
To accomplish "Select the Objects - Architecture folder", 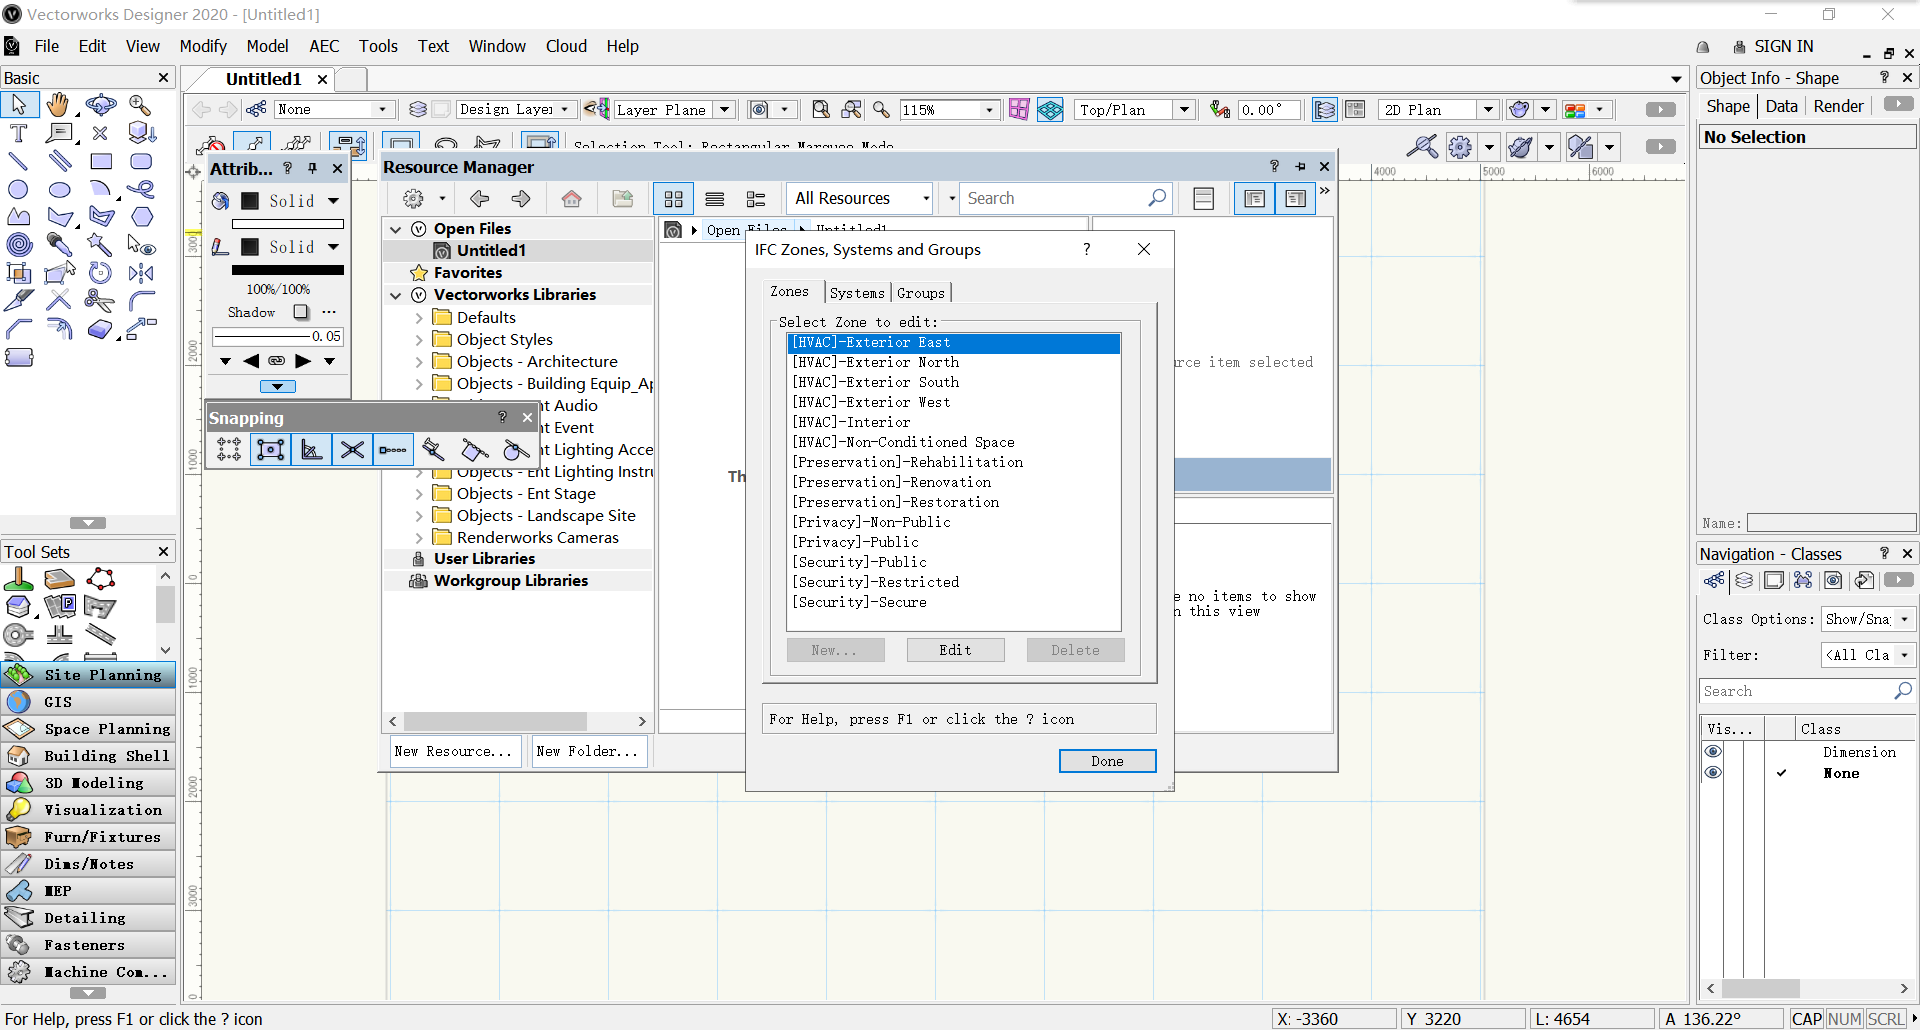I will 537,362.
